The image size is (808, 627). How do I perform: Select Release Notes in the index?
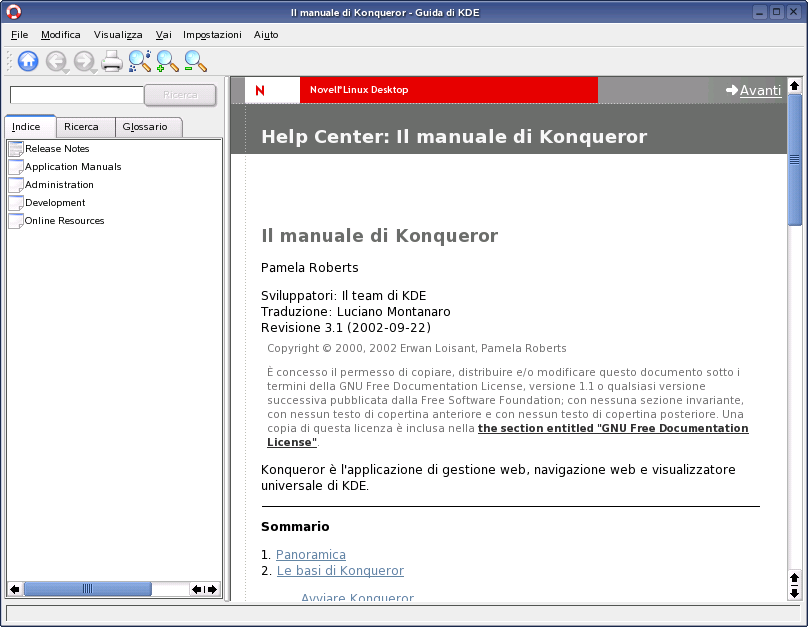(57, 148)
